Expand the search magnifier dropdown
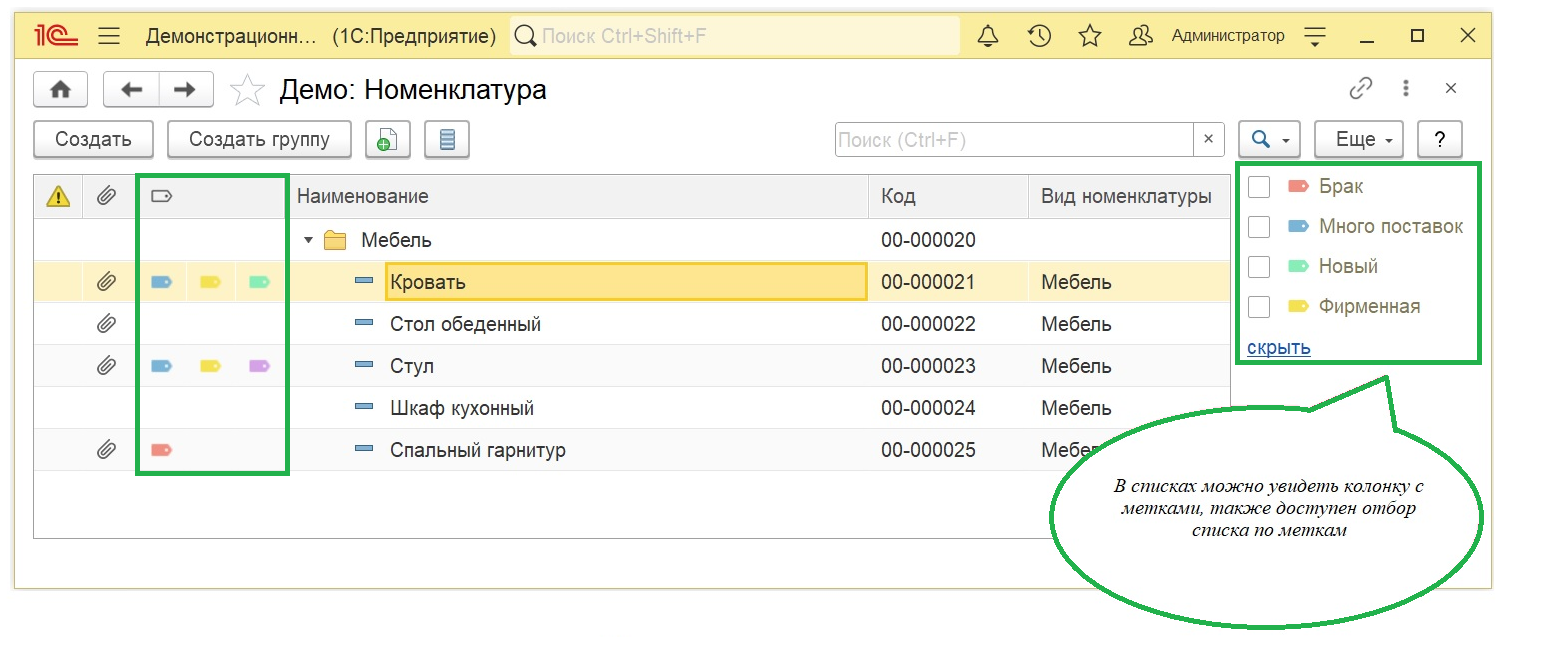Viewport: 1544px width, 656px height. 1268,140
